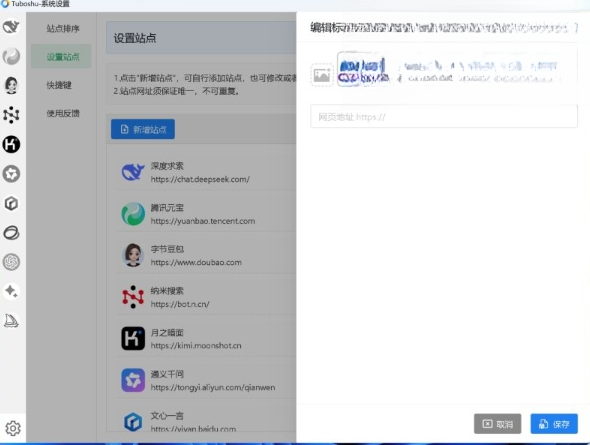This screenshot has width=590, height=445.
Task: Click 设置站点 panel header text
Action: click(x=135, y=38)
